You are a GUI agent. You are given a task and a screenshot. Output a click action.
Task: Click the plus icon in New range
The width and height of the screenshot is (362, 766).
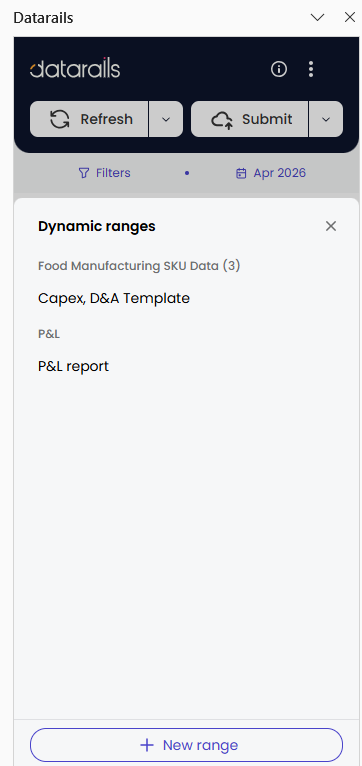(147, 745)
